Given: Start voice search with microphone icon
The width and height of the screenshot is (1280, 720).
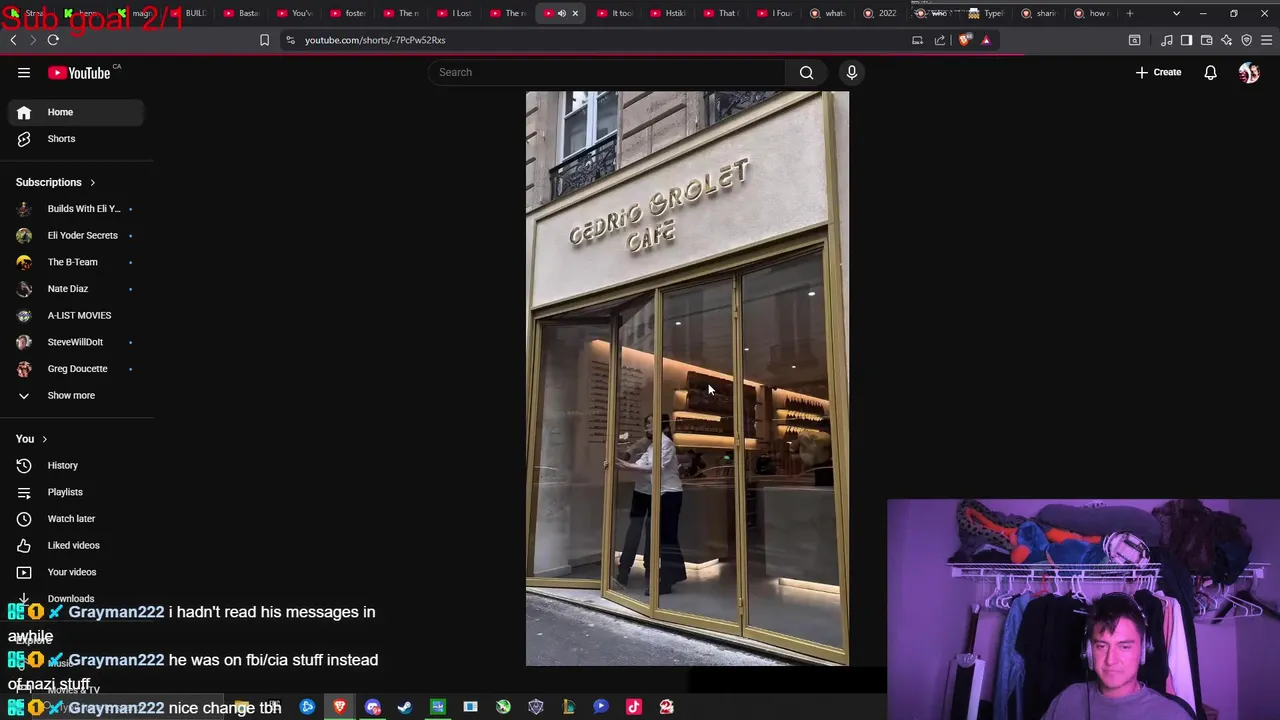Looking at the screenshot, I should (x=852, y=72).
